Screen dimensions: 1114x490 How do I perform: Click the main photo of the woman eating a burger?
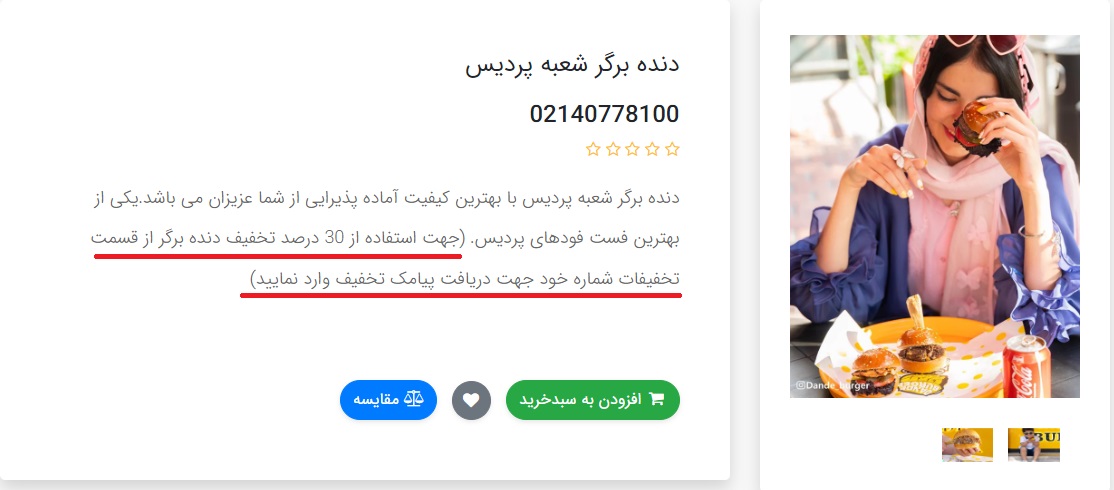pos(934,216)
